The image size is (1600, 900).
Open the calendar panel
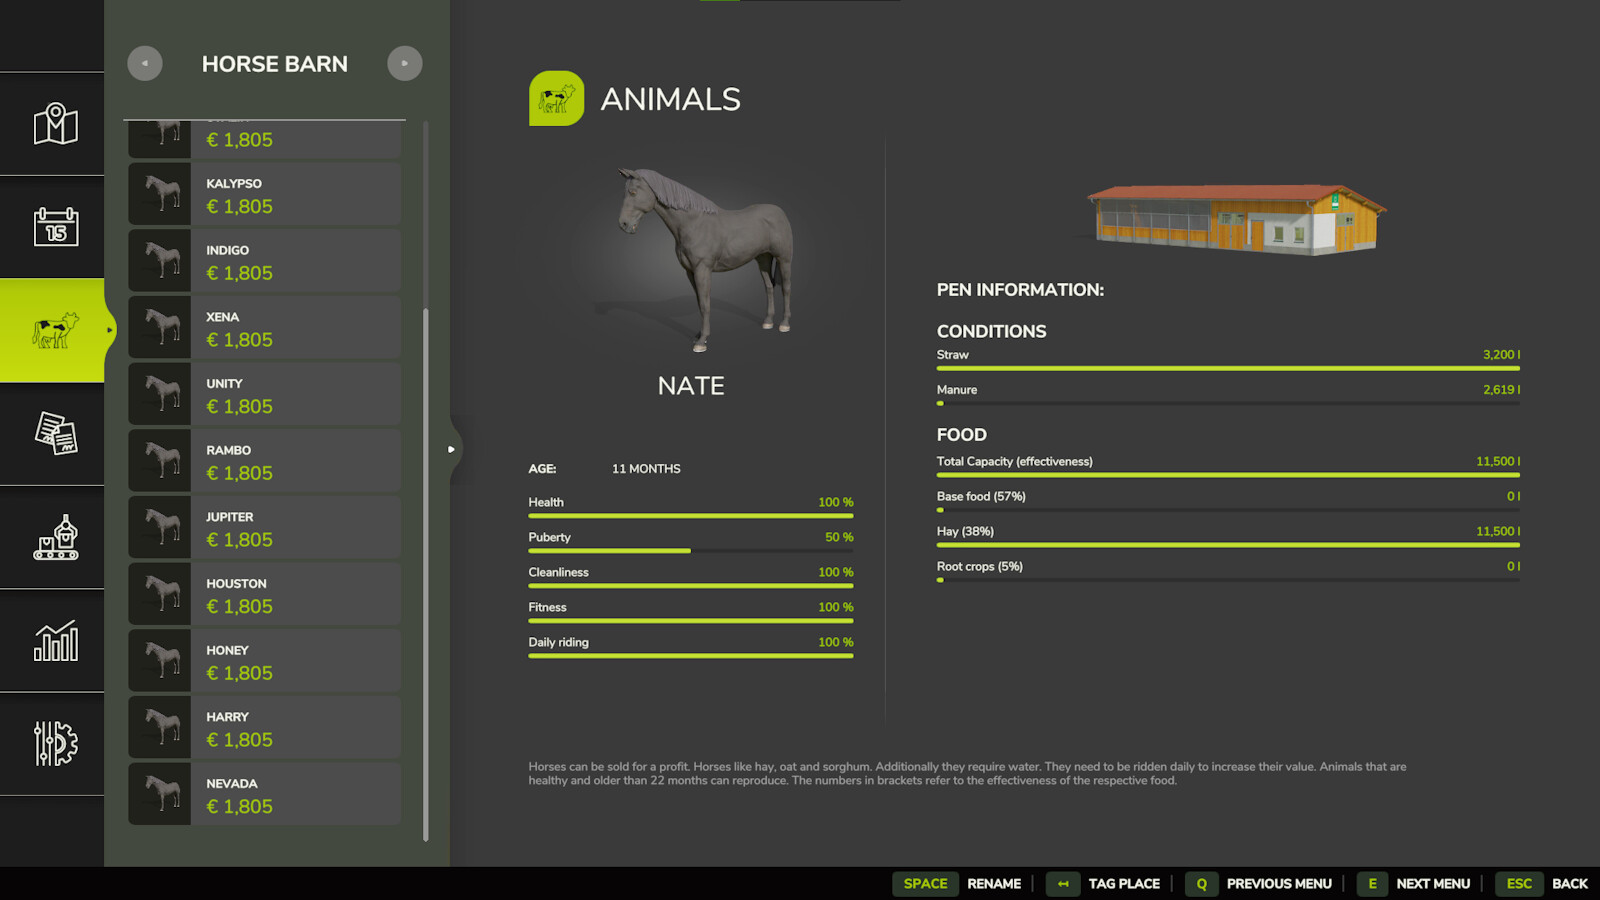pyautogui.click(x=52, y=226)
